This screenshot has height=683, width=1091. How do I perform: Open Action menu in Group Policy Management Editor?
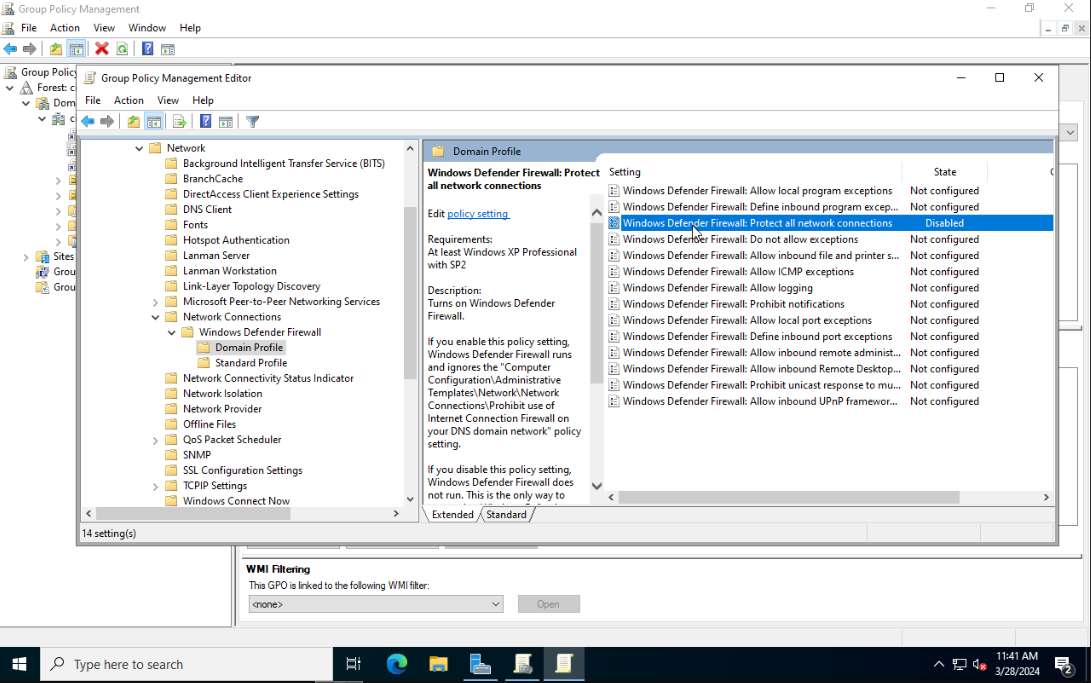[129, 100]
